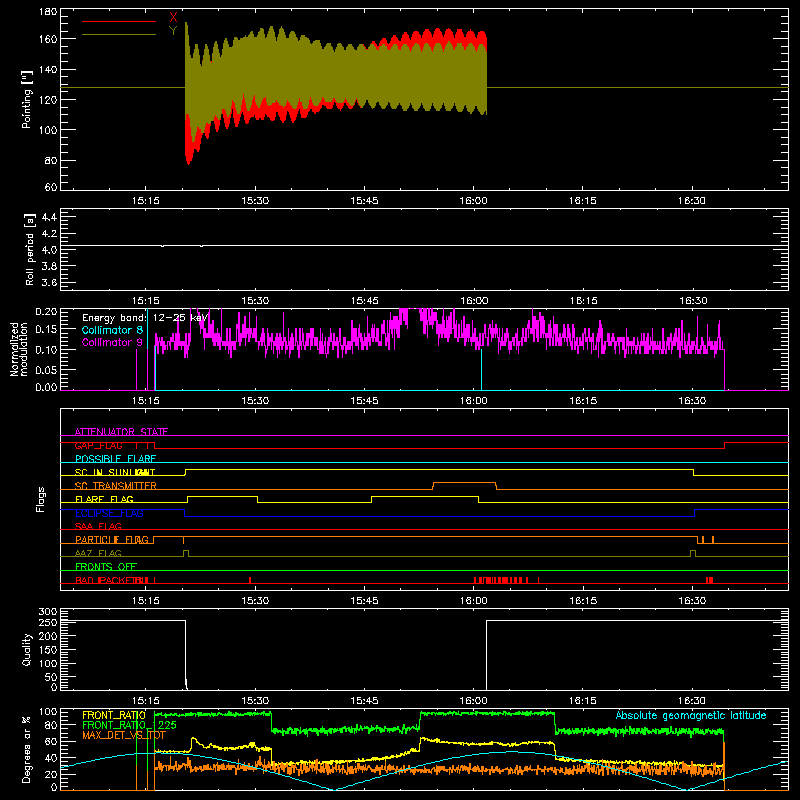
Task: Click the SC_TRANSMITTER flag label
Action: pyautogui.click(x=116, y=486)
